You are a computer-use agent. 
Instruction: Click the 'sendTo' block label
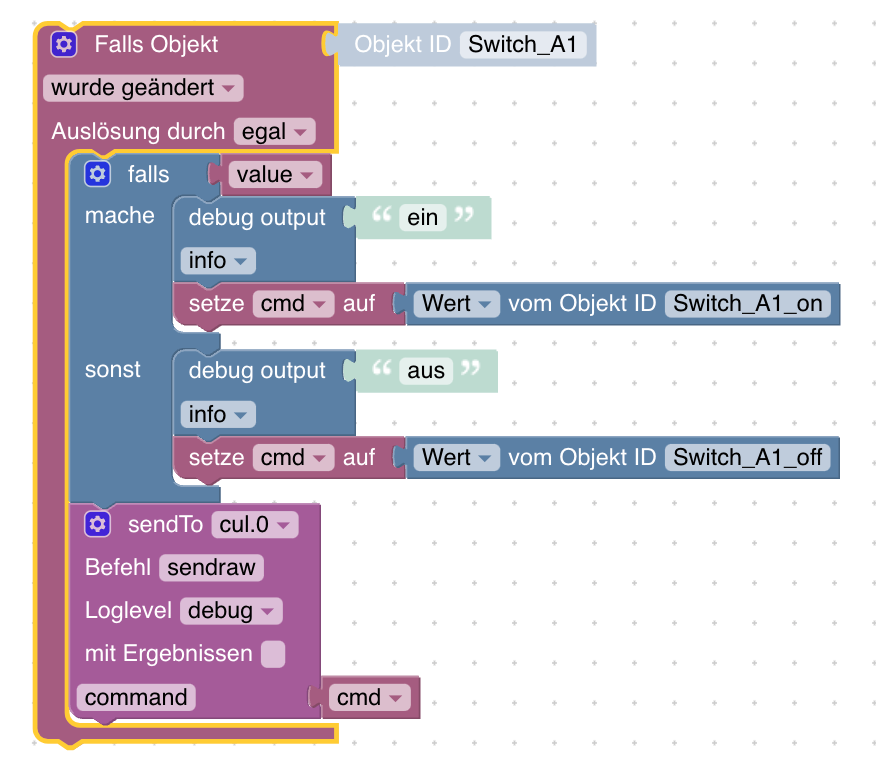pos(165,524)
